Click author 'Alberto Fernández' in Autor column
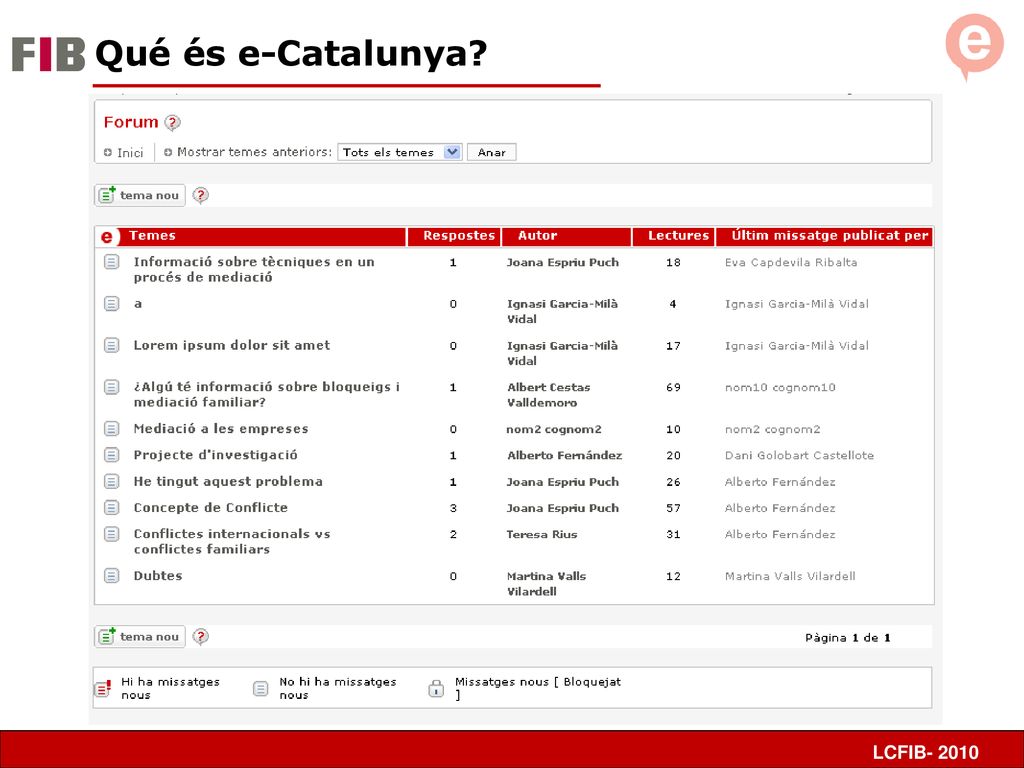The height and width of the screenshot is (768, 1024). click(565, 455)
